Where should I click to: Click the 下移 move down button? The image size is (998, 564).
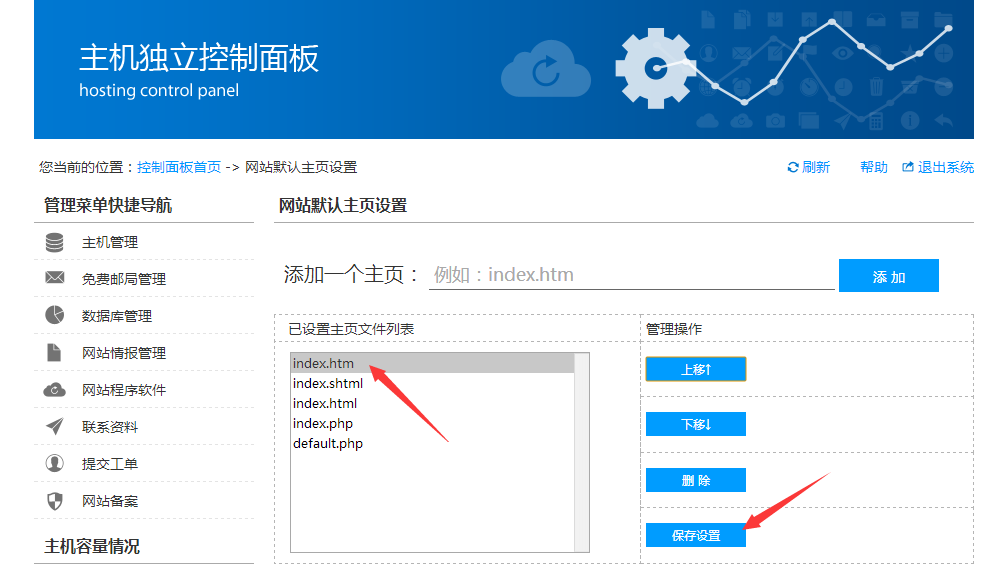click(695, 425)
